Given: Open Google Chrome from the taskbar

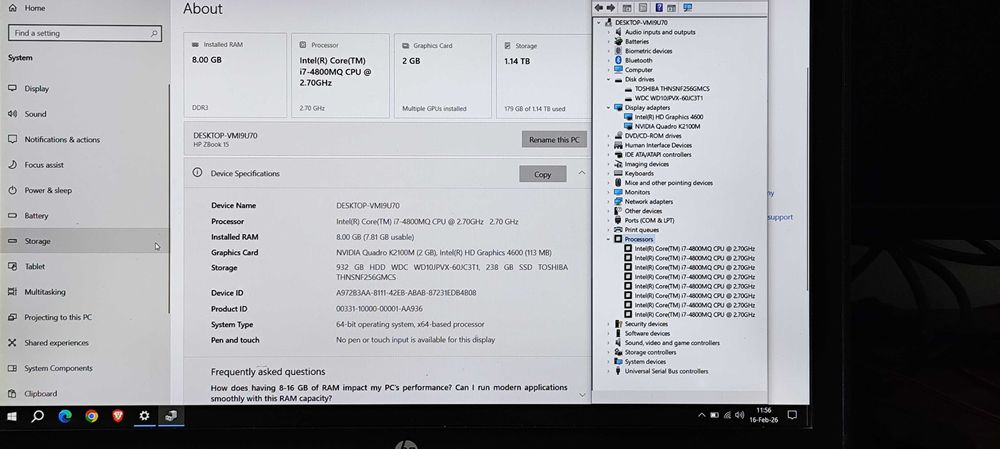Looking at the screenshot, I should pos(92,416).
